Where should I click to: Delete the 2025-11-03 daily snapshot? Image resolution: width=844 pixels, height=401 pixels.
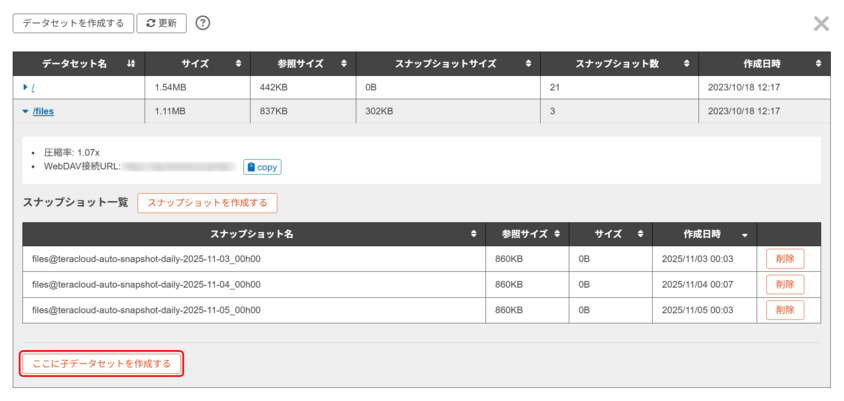point(785,259)
